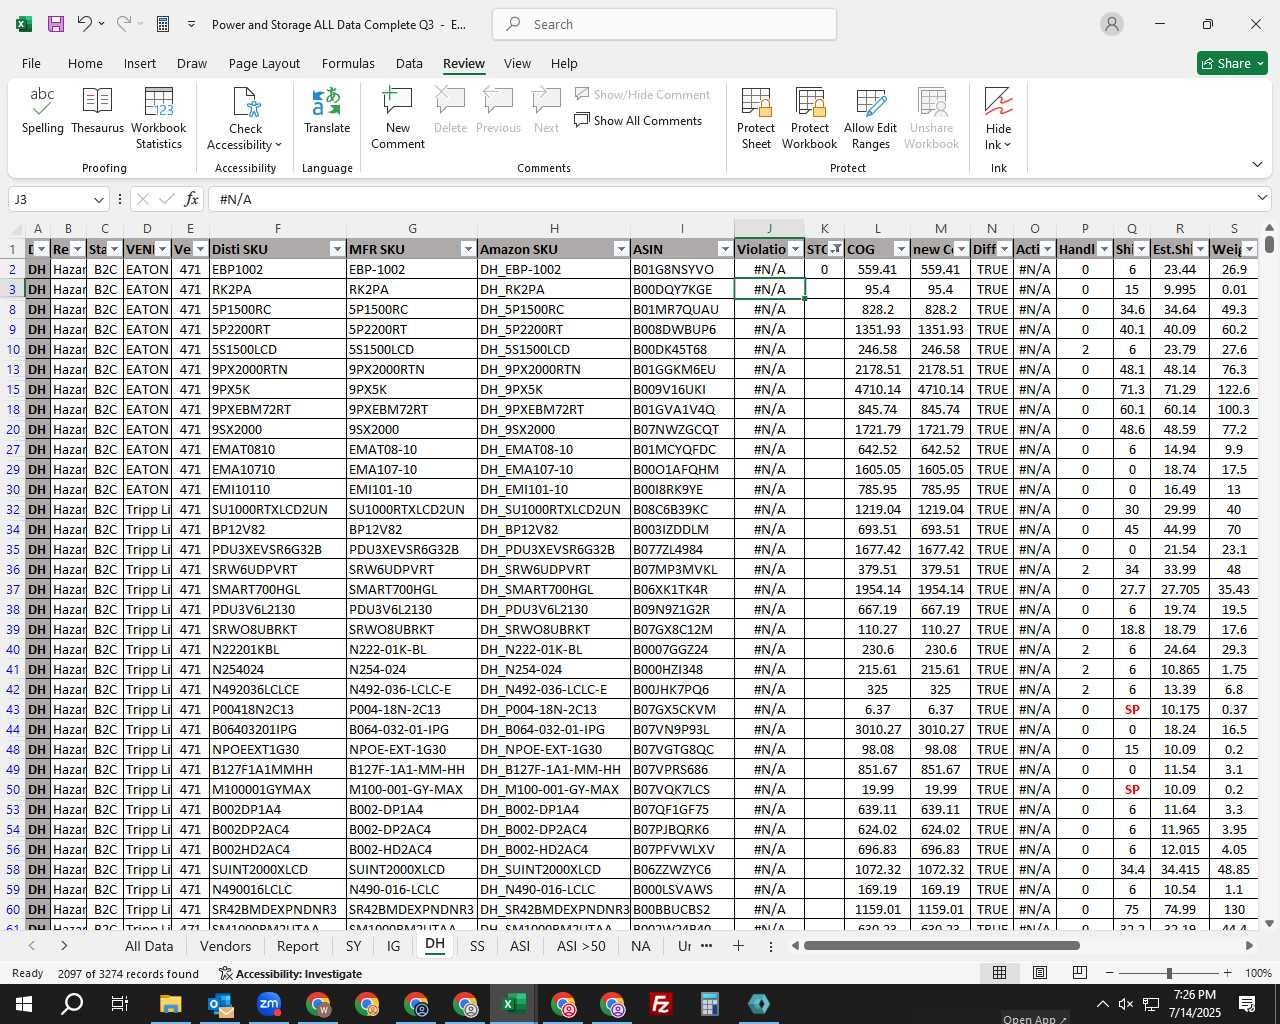Switch to the Vendors sheet tab
1280x1024 pixels.
point(225,946)
